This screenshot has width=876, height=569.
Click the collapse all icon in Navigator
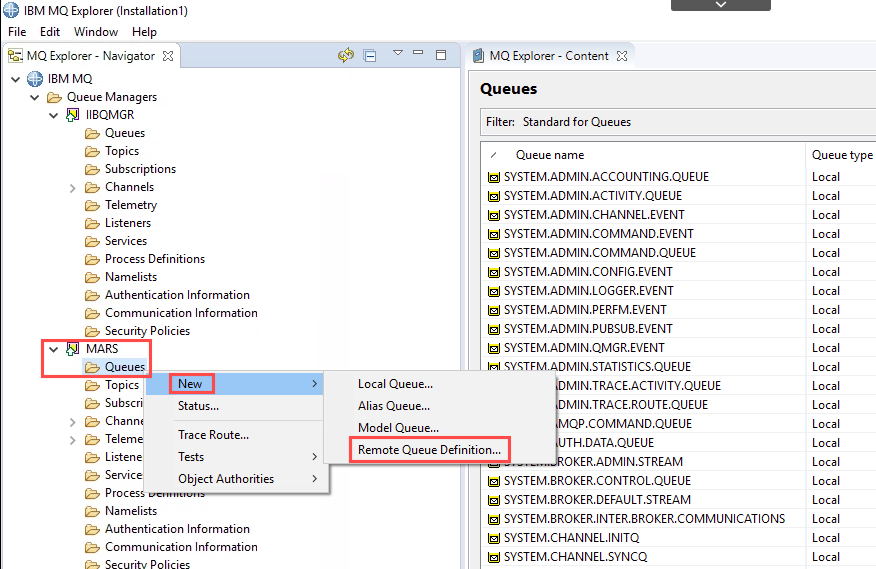(370, 55)
